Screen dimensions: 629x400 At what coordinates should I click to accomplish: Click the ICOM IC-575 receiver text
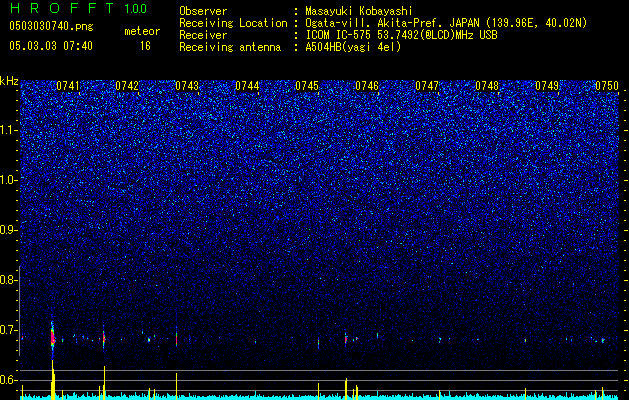pos(401,35)
